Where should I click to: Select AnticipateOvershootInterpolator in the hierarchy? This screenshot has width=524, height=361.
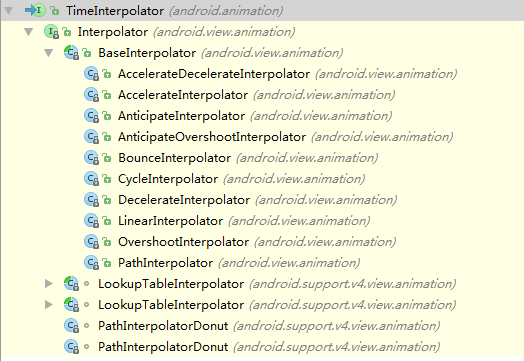(x=212, y=137)
